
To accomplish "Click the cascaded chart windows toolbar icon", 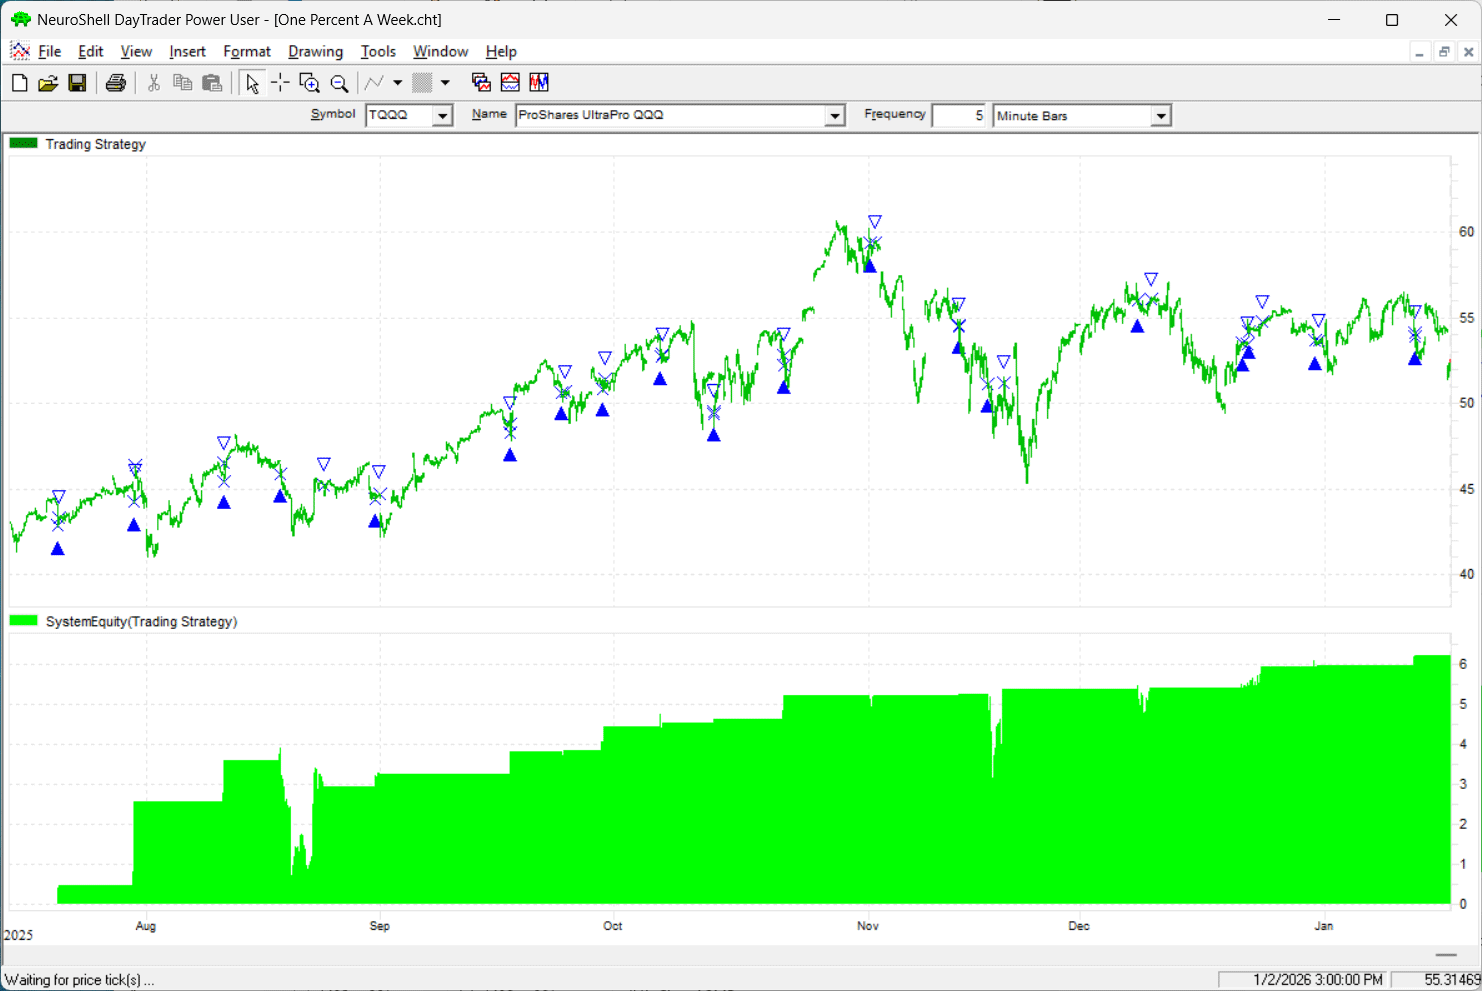I will point(481,83).
